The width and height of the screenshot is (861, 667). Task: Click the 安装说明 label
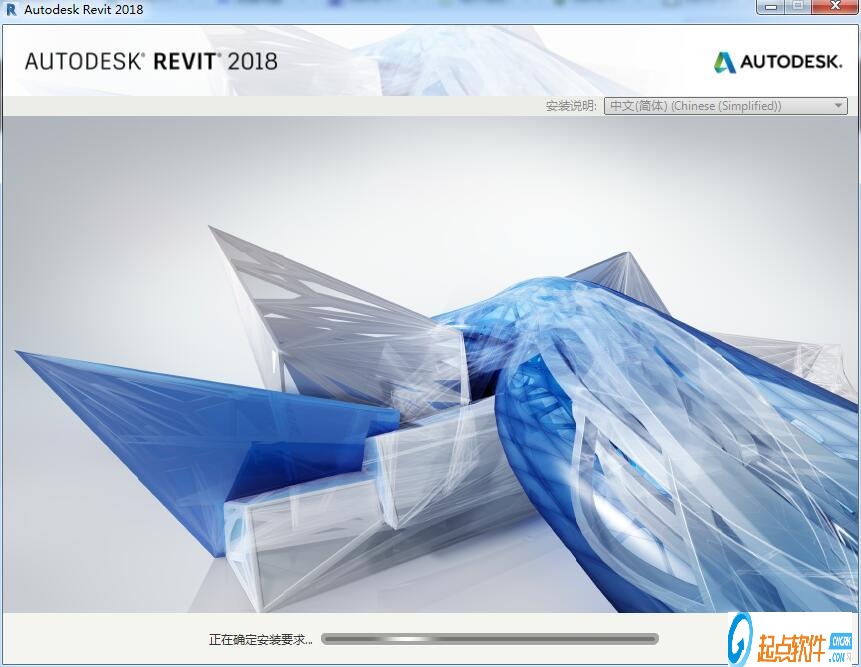tap(571, 106)
